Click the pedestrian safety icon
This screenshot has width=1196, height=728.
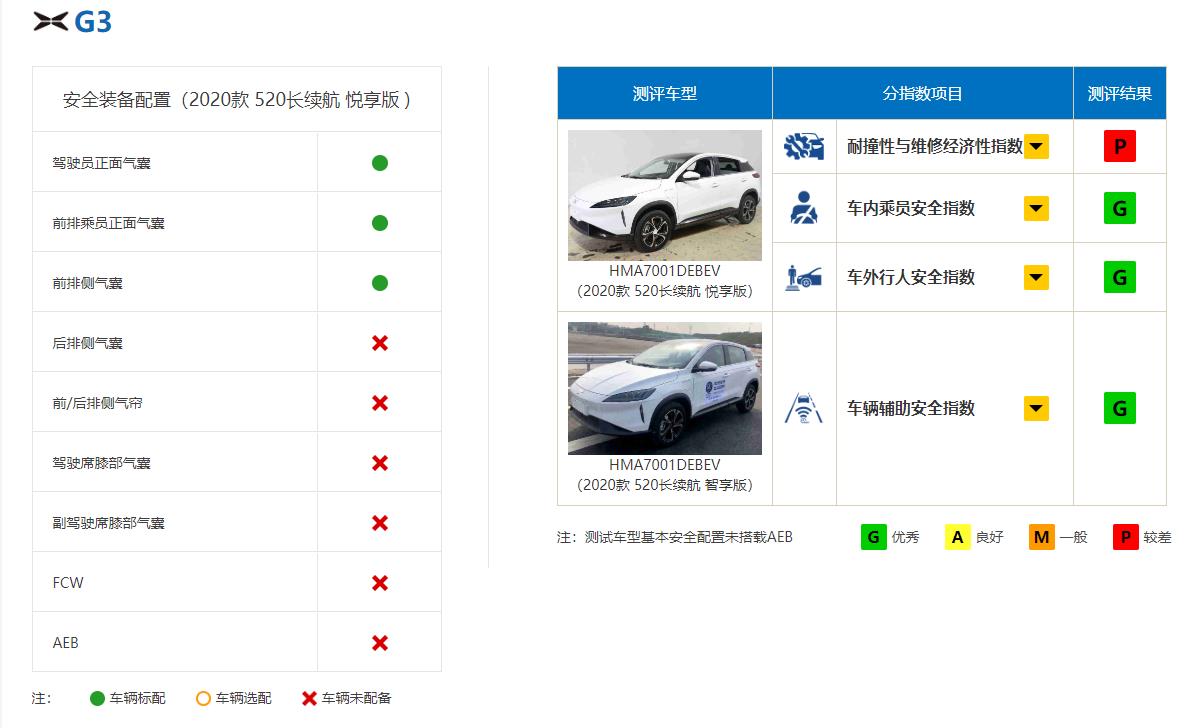point(803,277)
